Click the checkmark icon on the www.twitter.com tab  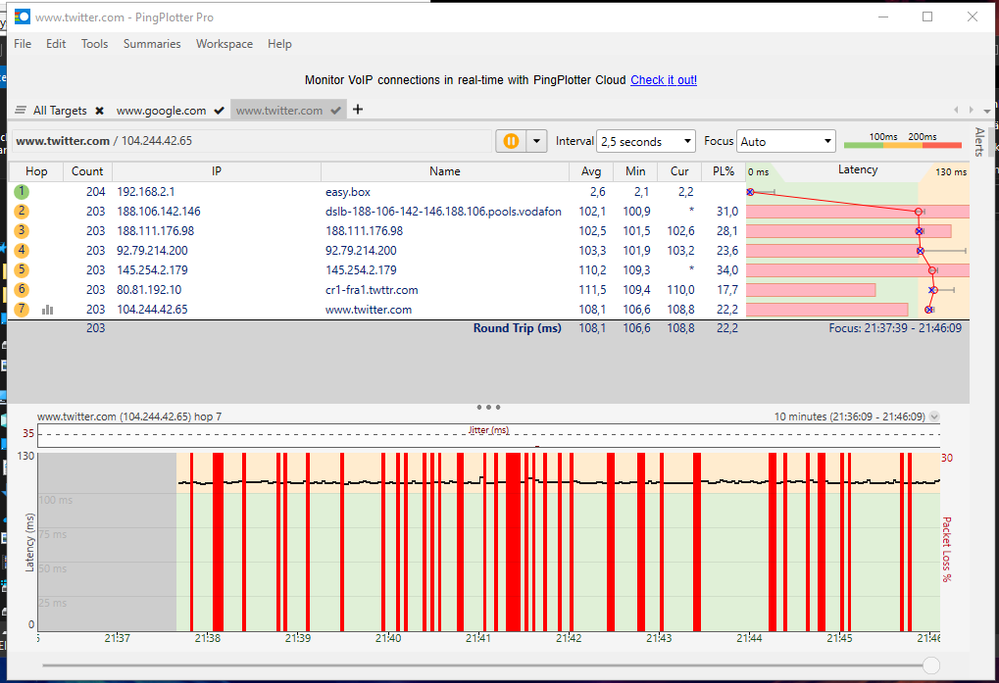point(336,110)
